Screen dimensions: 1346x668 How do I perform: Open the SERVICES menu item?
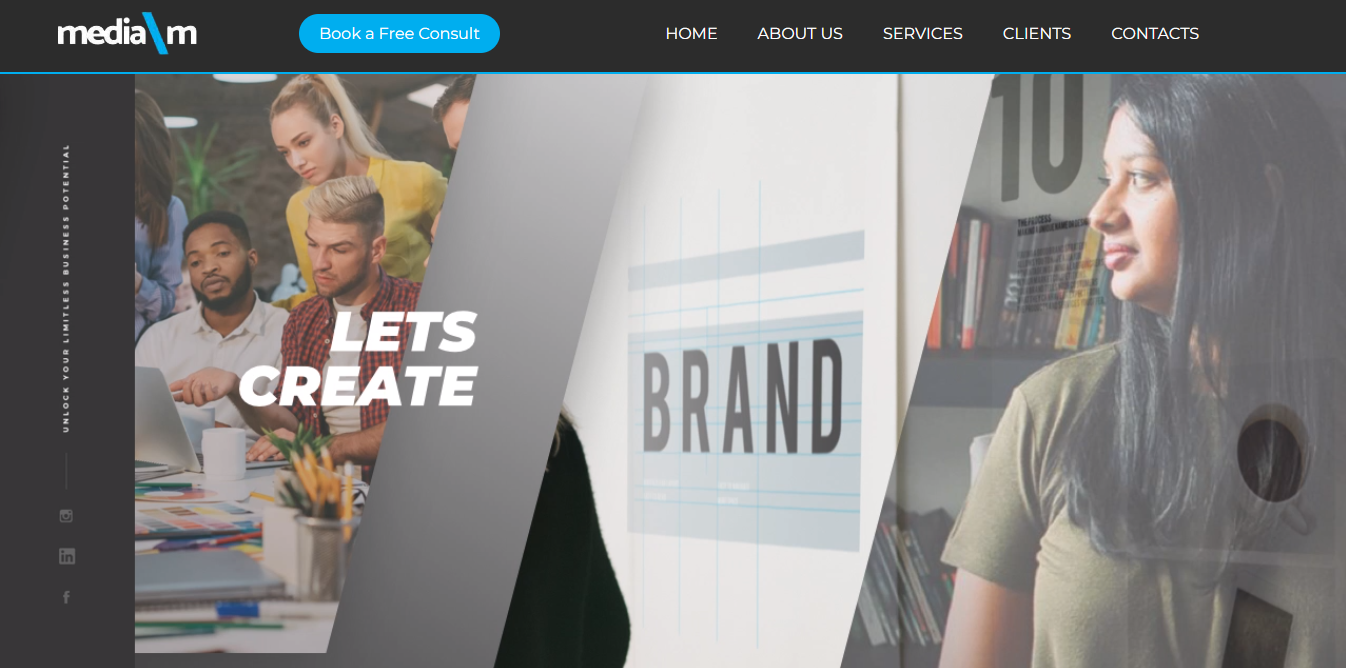(x=922, y=33)
